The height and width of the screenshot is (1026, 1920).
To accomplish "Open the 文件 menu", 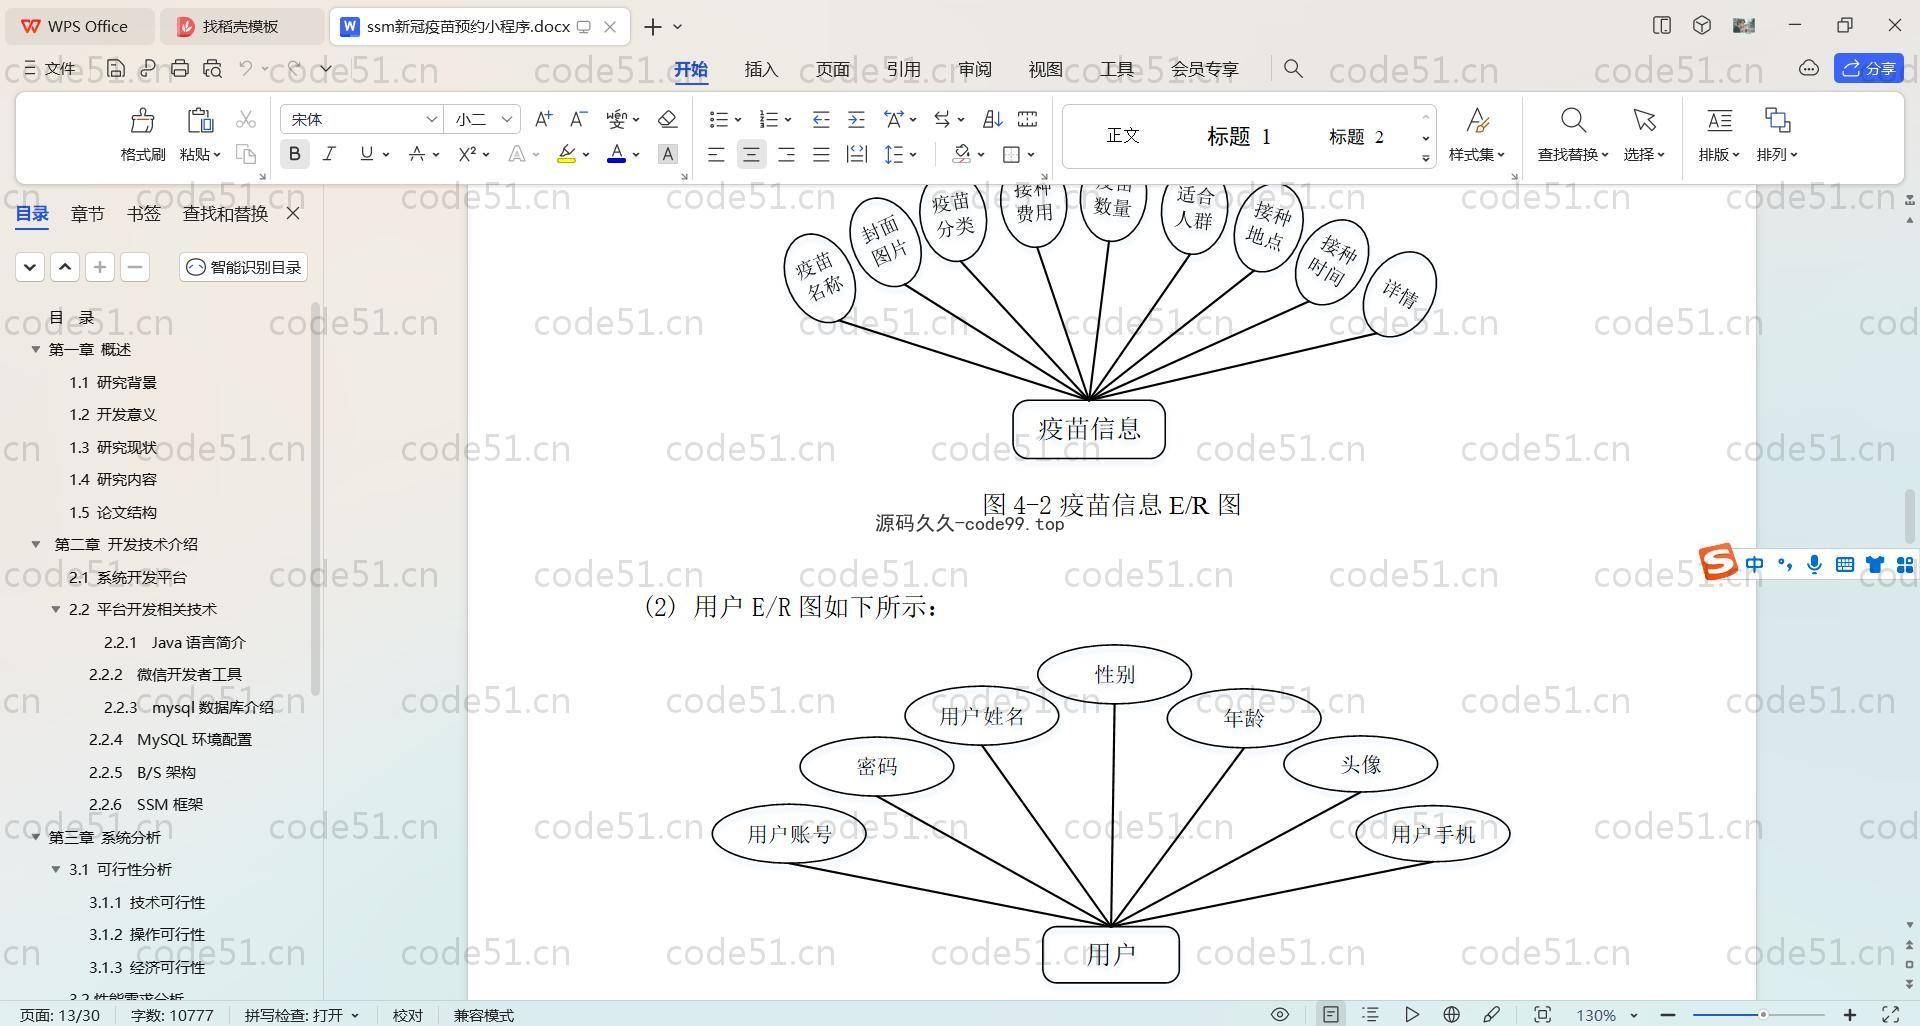I will click(49, 68).
